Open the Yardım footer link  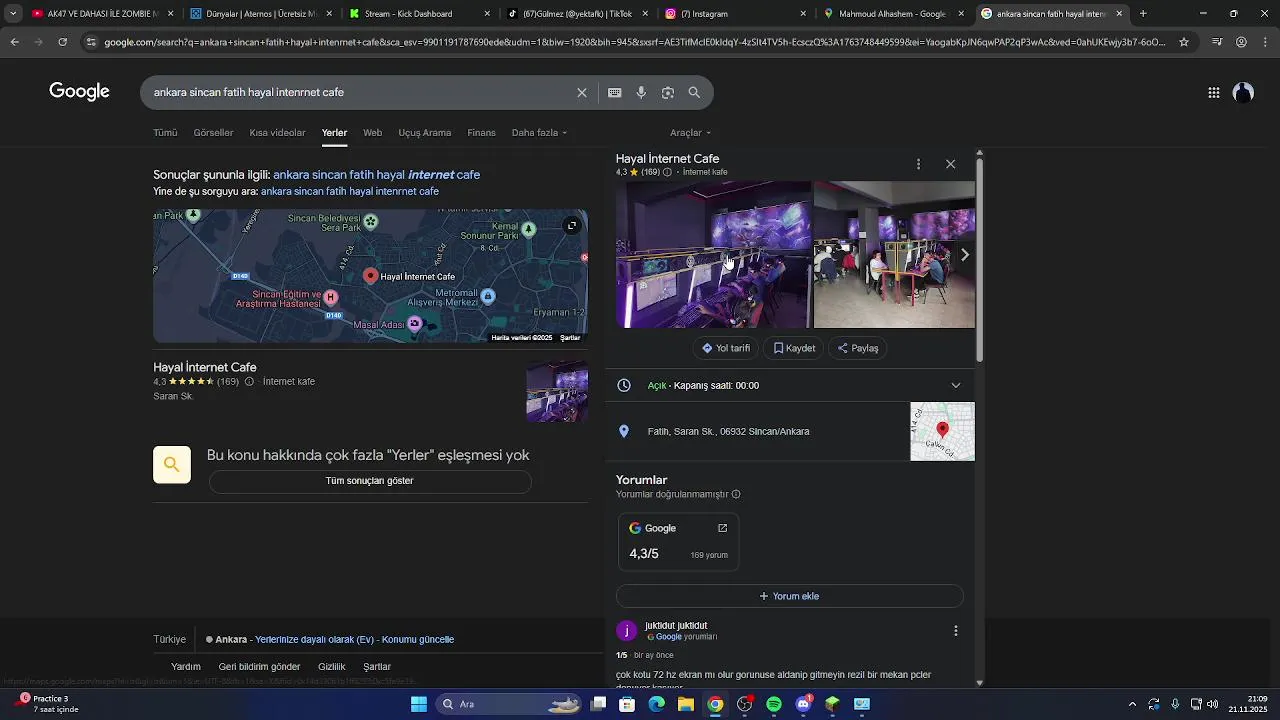[186, 667]
